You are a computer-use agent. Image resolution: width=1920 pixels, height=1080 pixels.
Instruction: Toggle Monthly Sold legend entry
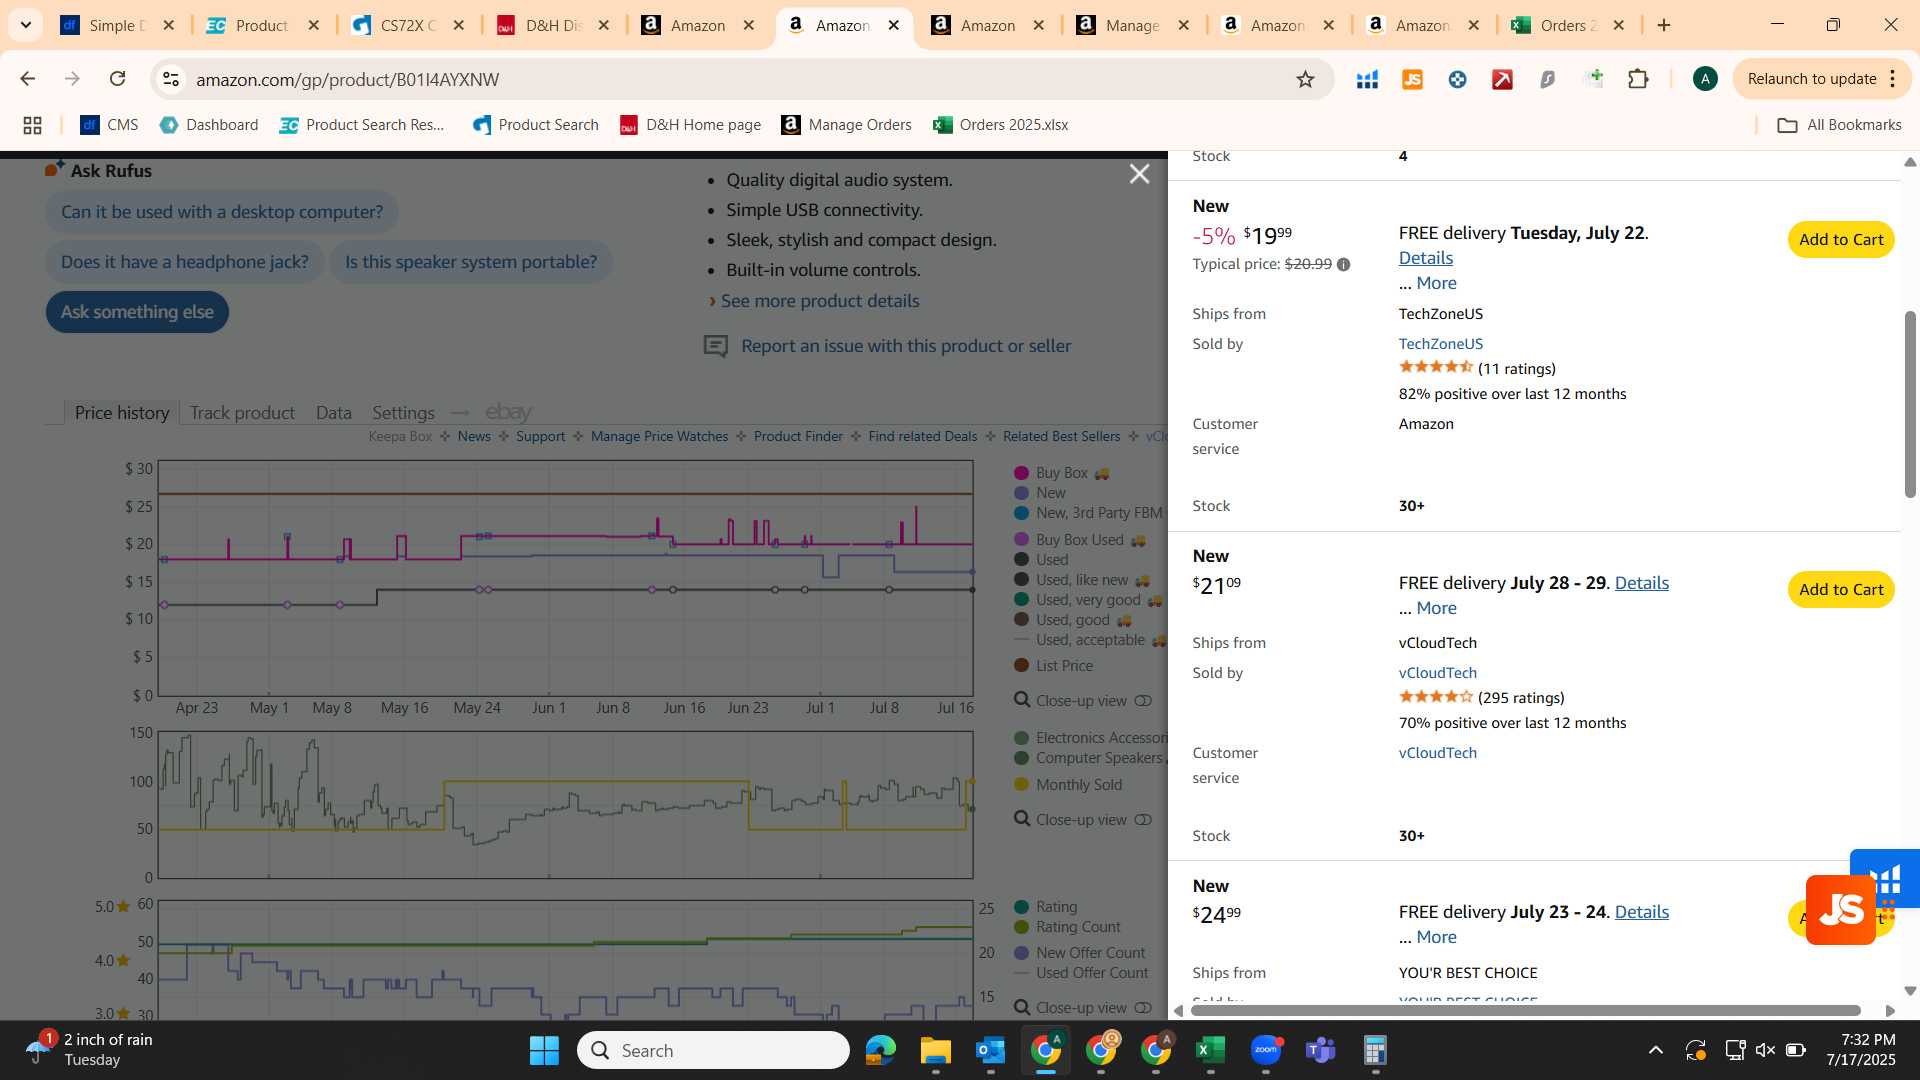1068,785
